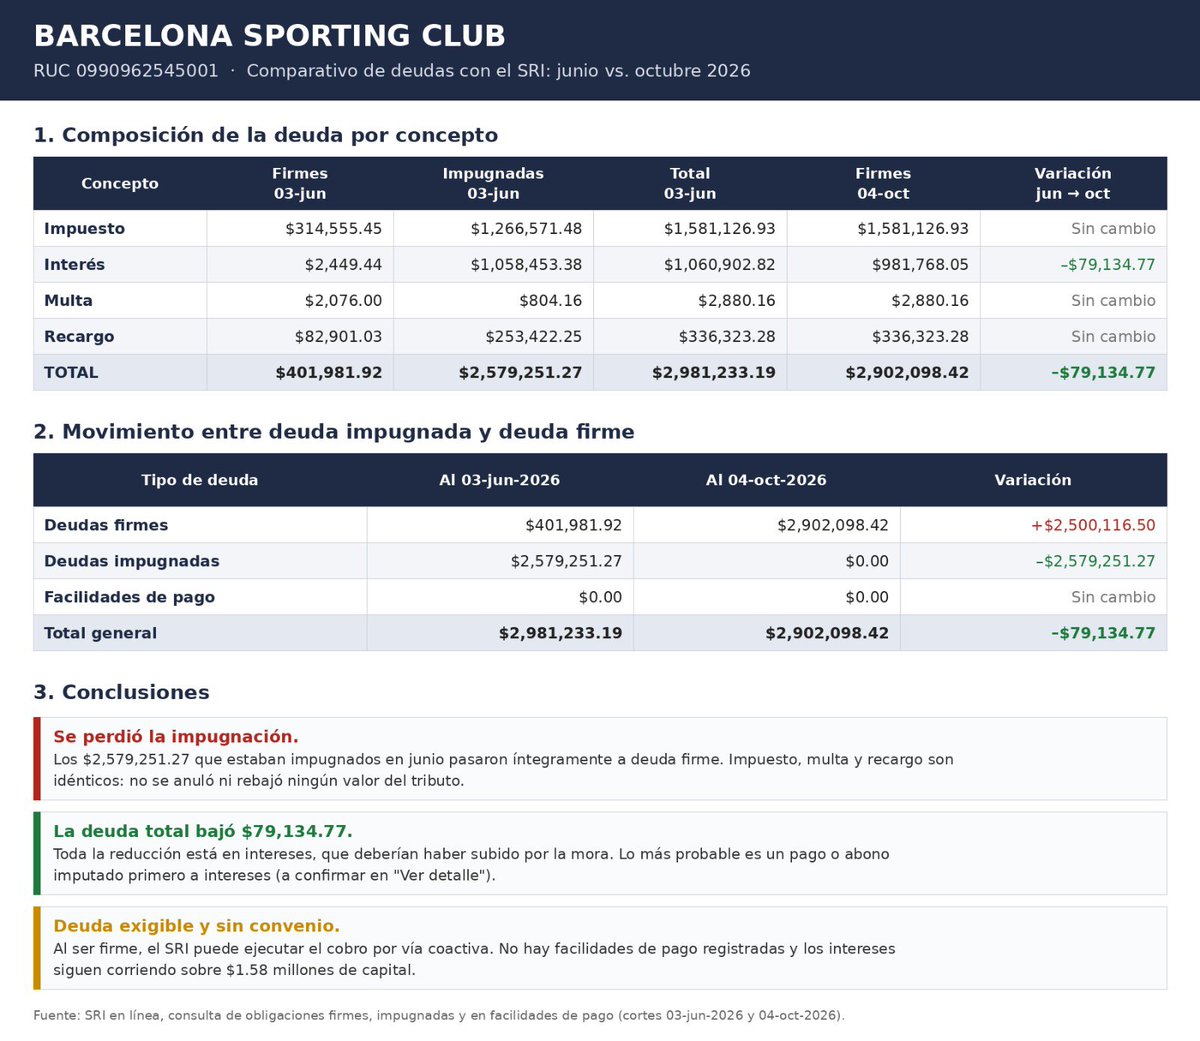The width and height of the screenshot is (1200, 1041).
Task: Select the "Deudas firmes" row label
Action: (x=106, y=526)
